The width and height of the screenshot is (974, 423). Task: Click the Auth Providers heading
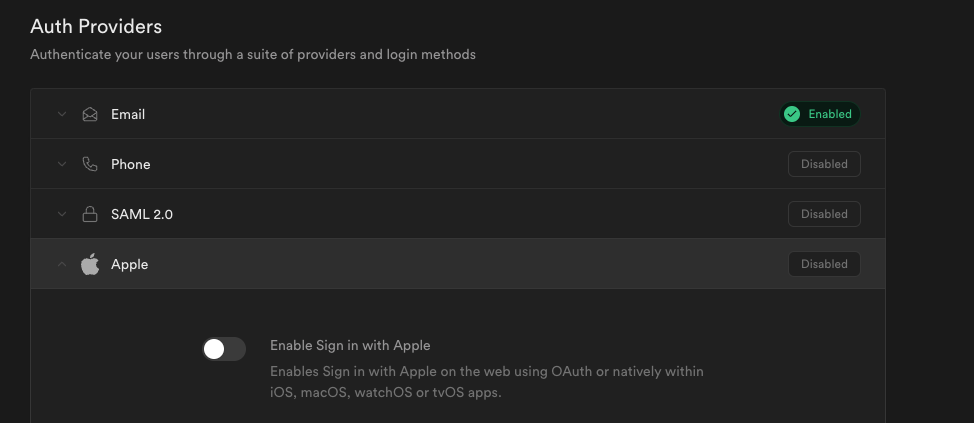point(96,27)
